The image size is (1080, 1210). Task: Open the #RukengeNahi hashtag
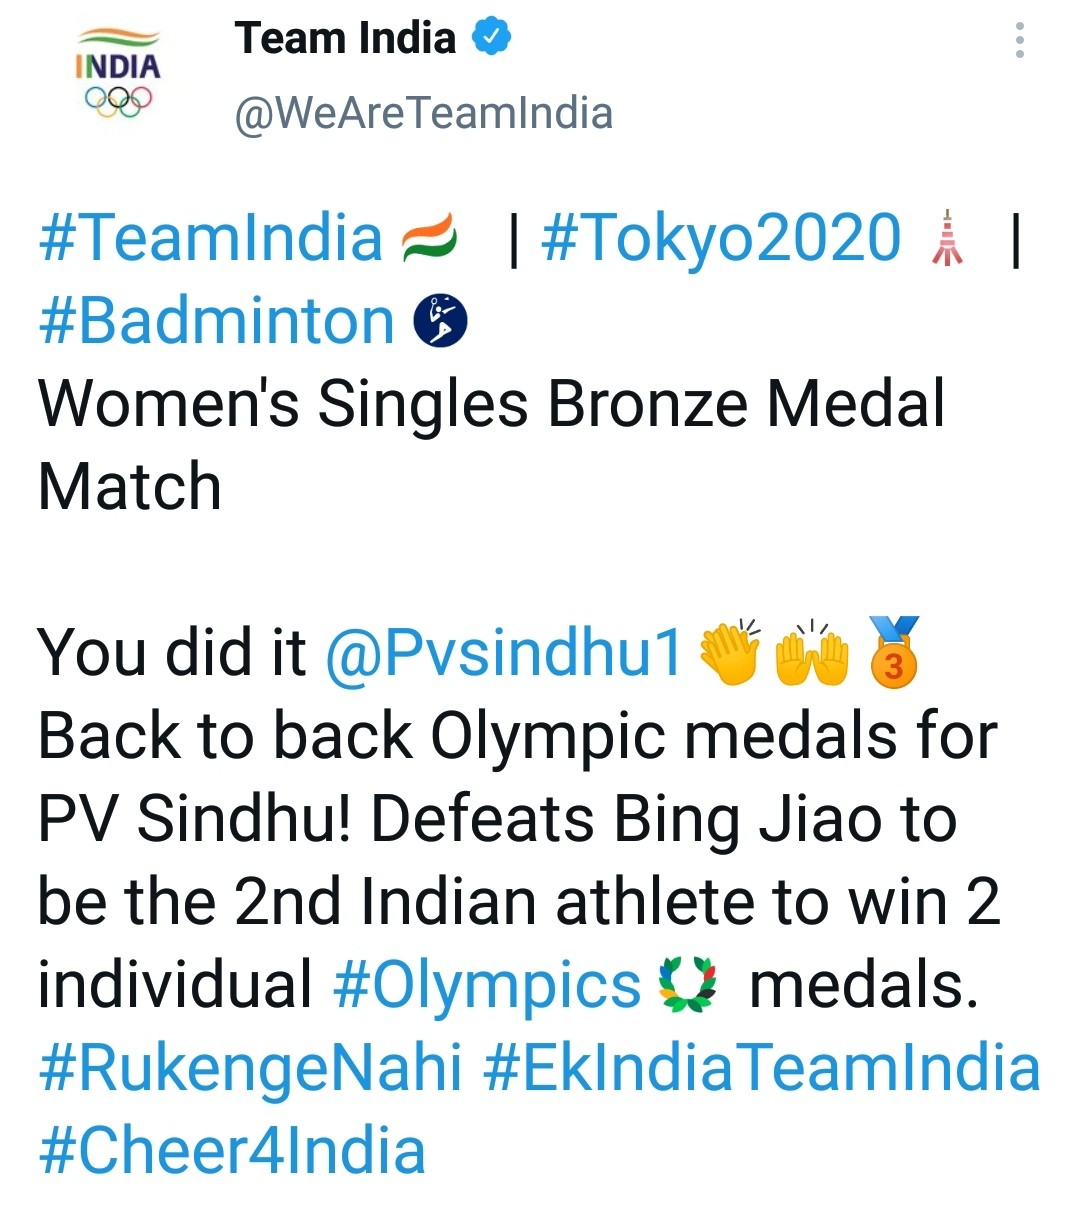(x=250, y=1068)
